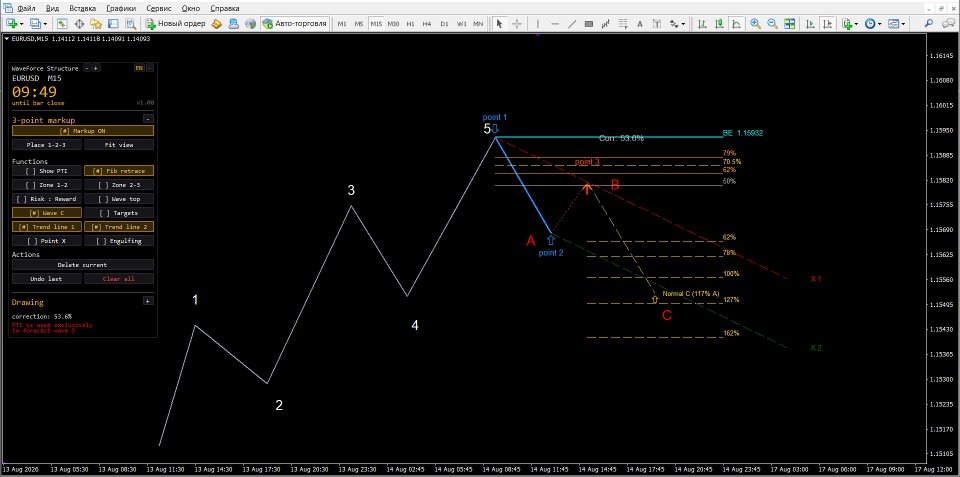
Task: Switch to bar chart display
Action: pos(702,23)
